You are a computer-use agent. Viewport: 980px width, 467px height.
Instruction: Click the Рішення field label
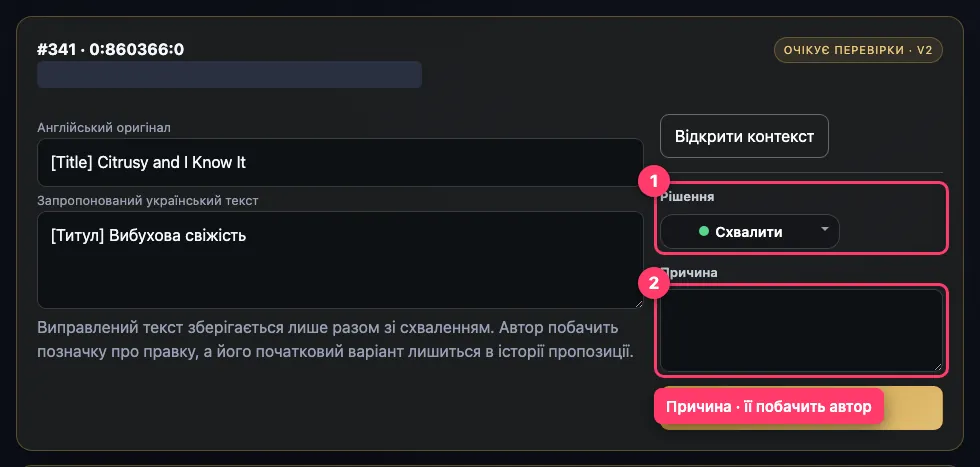(x=688, y=197)
